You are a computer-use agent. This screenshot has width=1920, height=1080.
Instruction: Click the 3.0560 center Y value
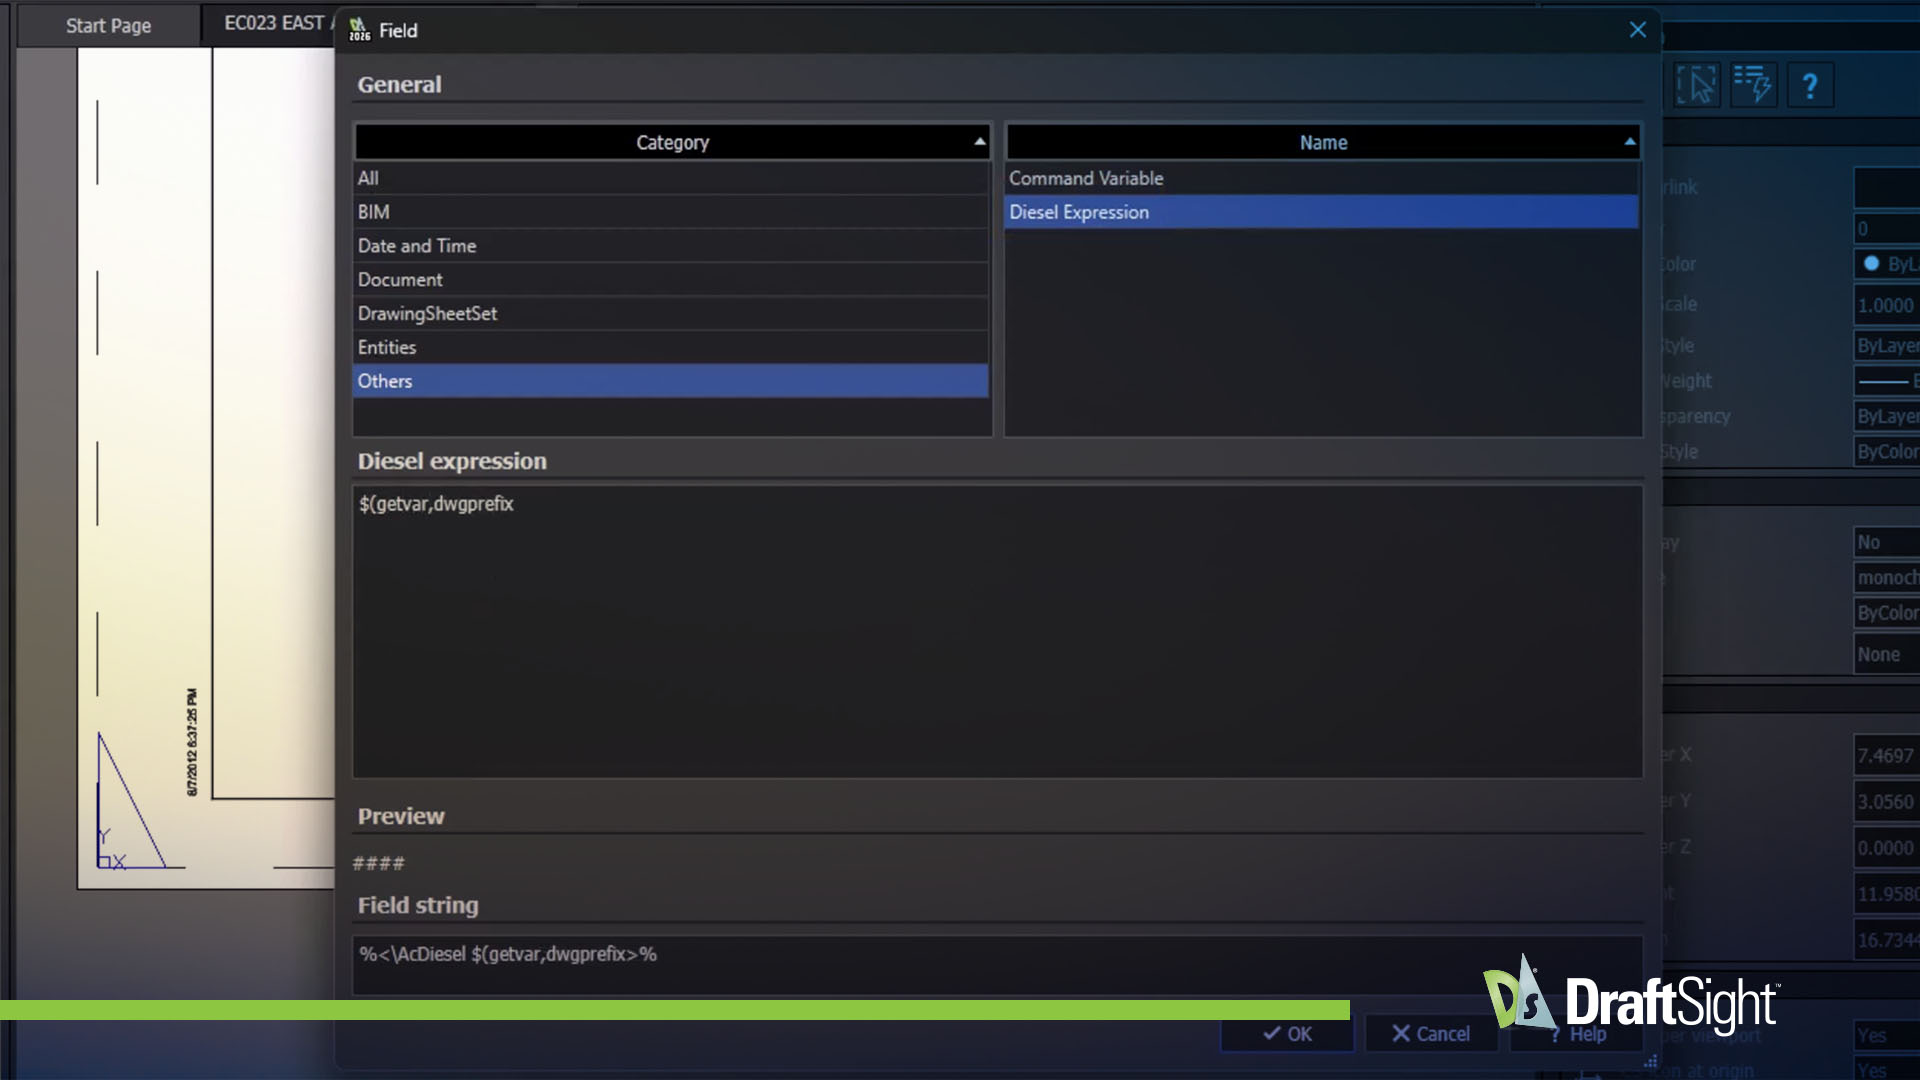(x=1888, y=802)
